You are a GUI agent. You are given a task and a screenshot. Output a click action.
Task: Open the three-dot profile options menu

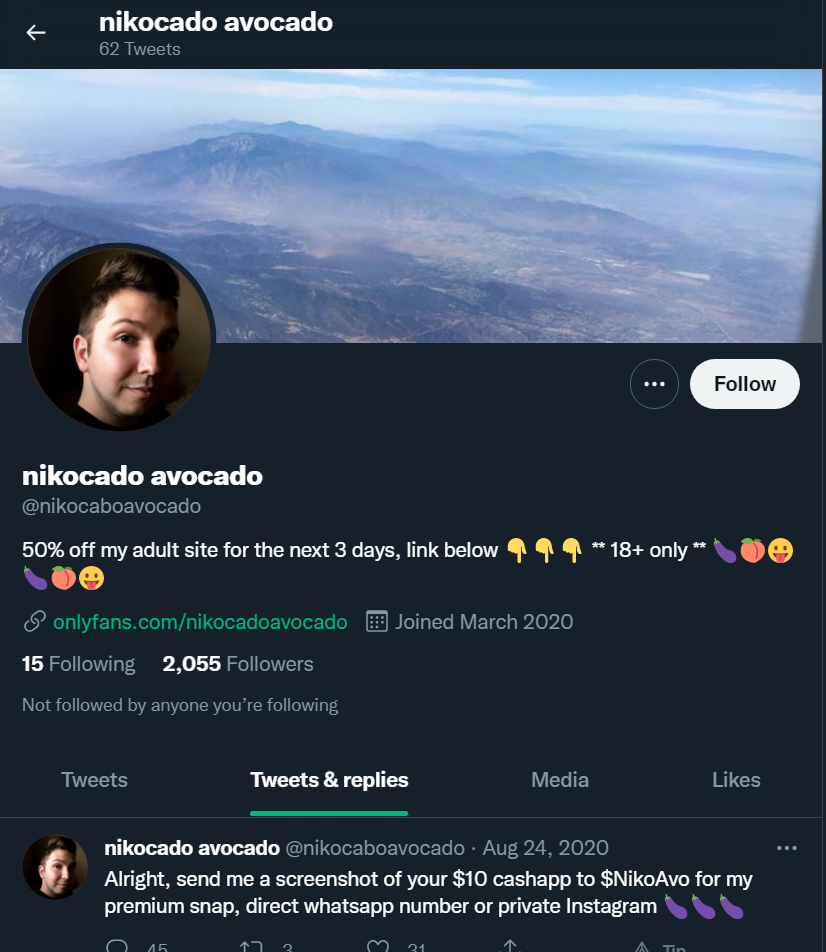coord(654,384)
